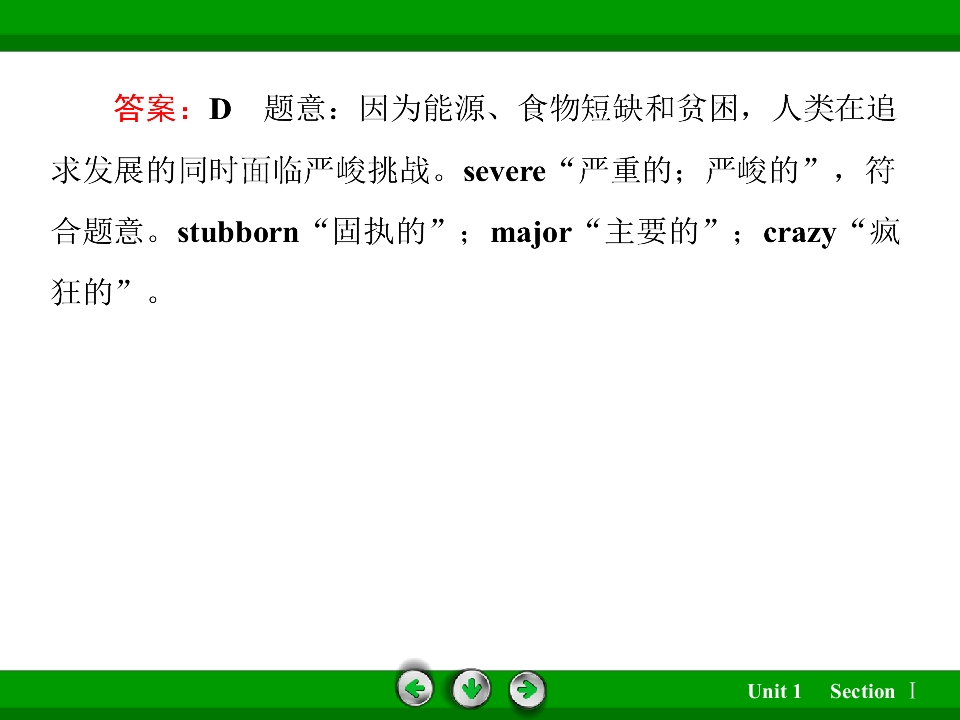Click the 'Section' footer label
This screenshot has height=720, width=960.
862,691
